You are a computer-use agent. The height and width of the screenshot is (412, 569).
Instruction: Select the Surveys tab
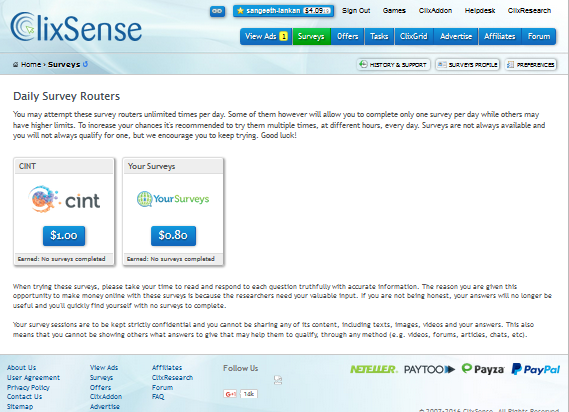click(311, 36)
